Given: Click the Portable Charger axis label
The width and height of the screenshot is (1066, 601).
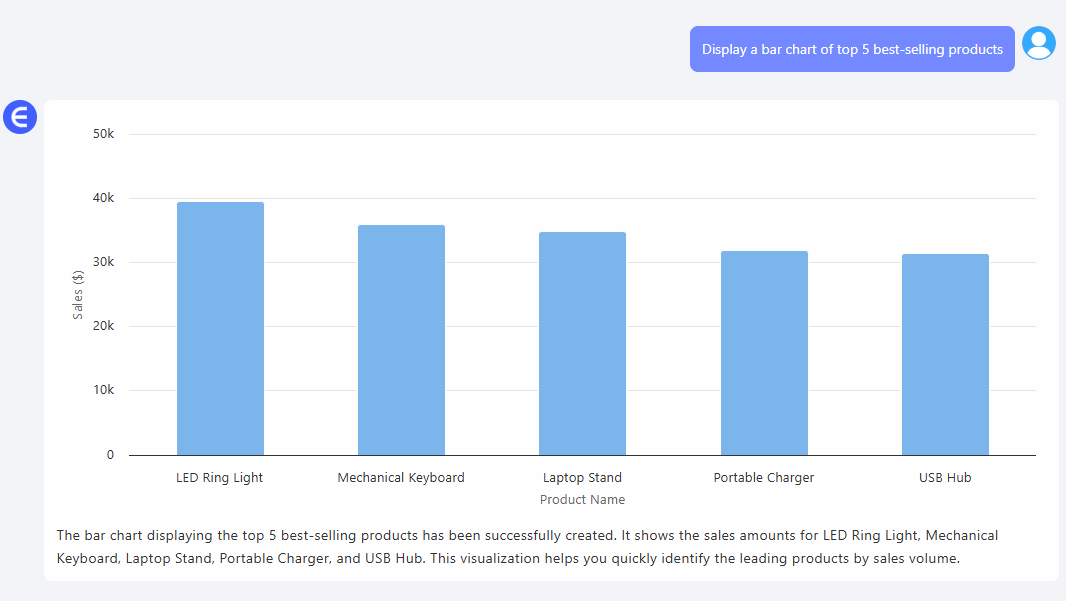Looking at the screenshot, I should click(764, 478).
